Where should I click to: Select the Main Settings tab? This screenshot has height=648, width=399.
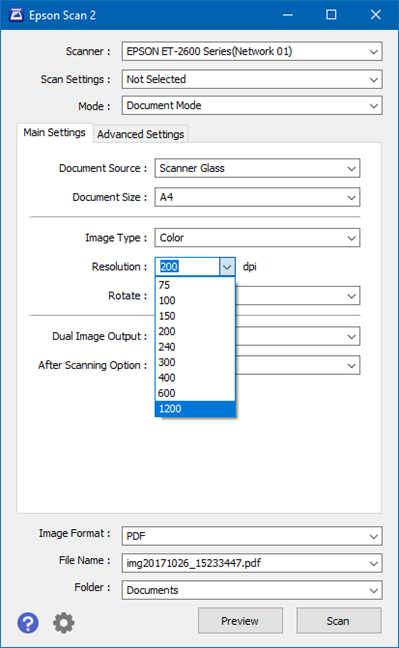click(x=55, y=133)
